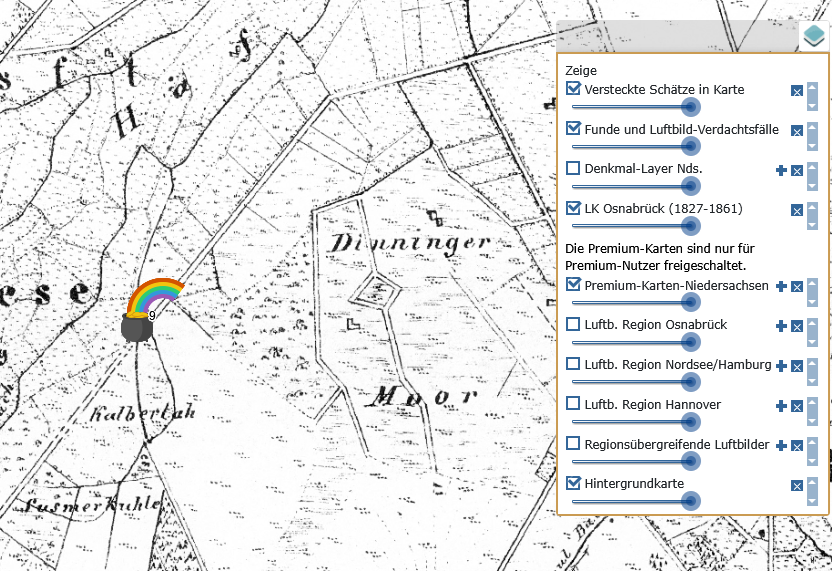
Task: Click the rainbow pot of gold marker
Action: click(x=147, y=312)
